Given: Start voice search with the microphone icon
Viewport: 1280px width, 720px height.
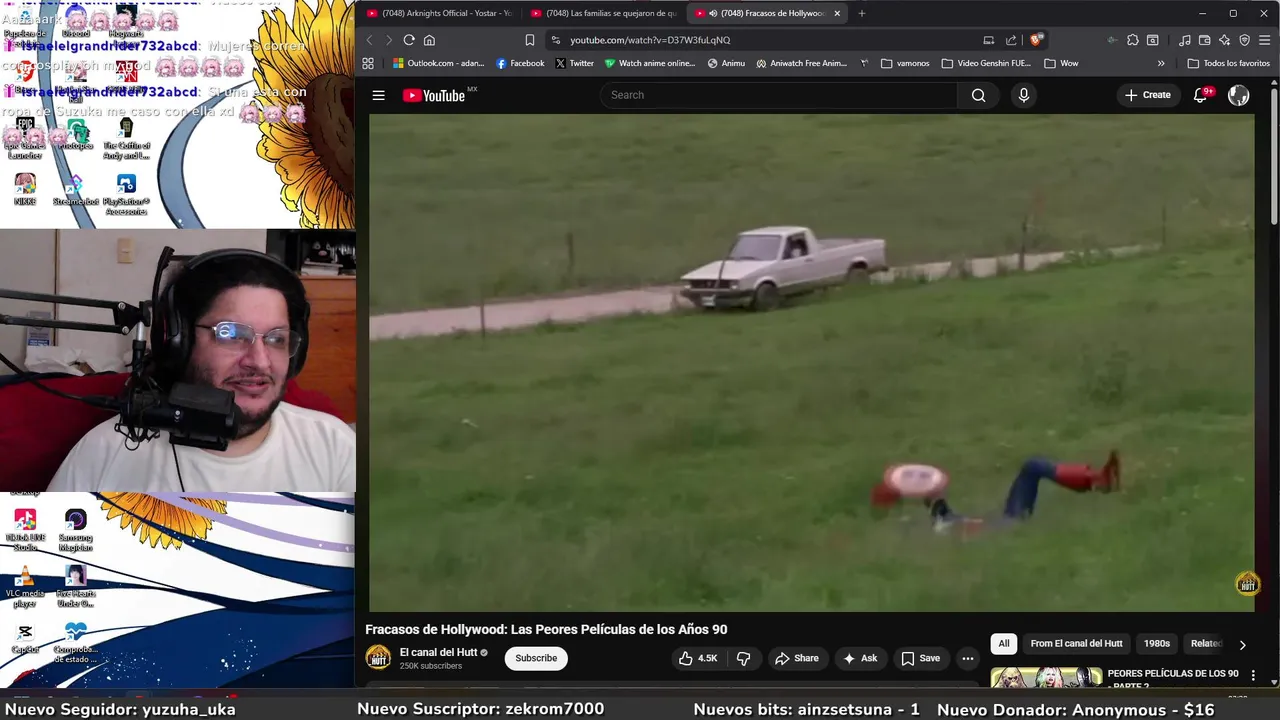Looking at the screenshot, I should 1023,95.
